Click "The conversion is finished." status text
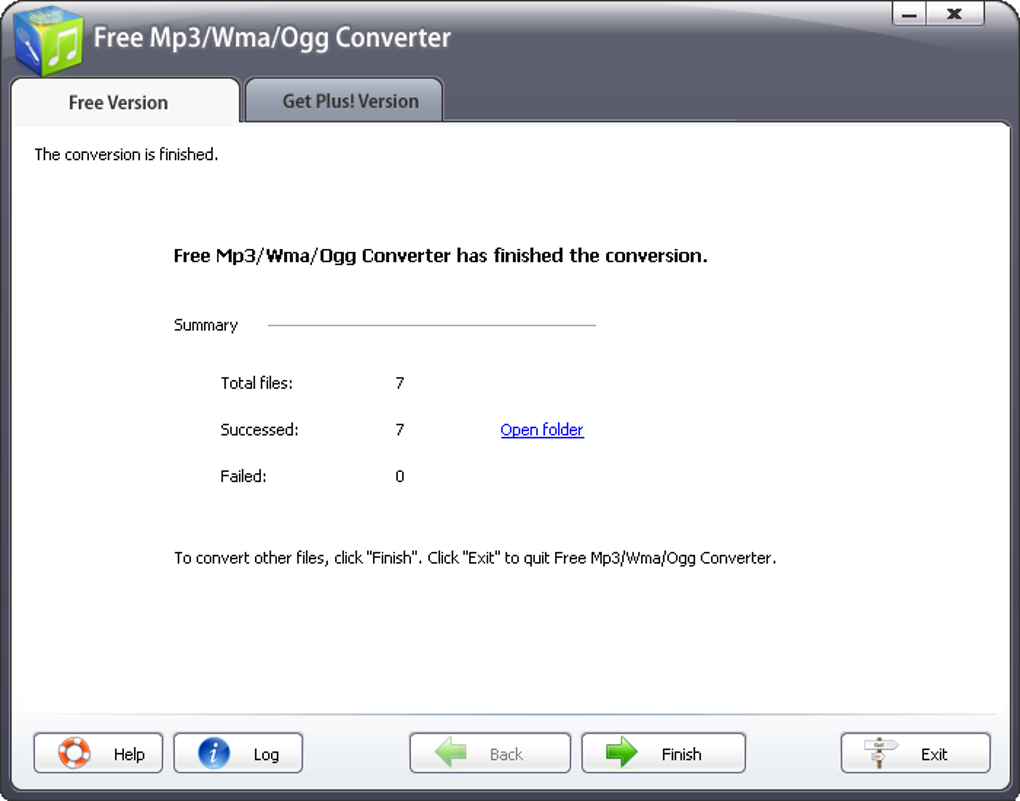 coord(126,154)
